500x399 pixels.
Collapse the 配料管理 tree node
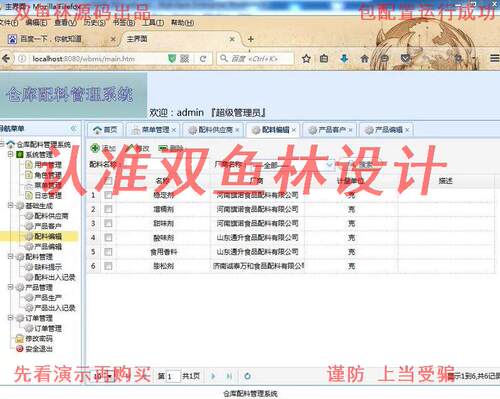click(10, 256)
